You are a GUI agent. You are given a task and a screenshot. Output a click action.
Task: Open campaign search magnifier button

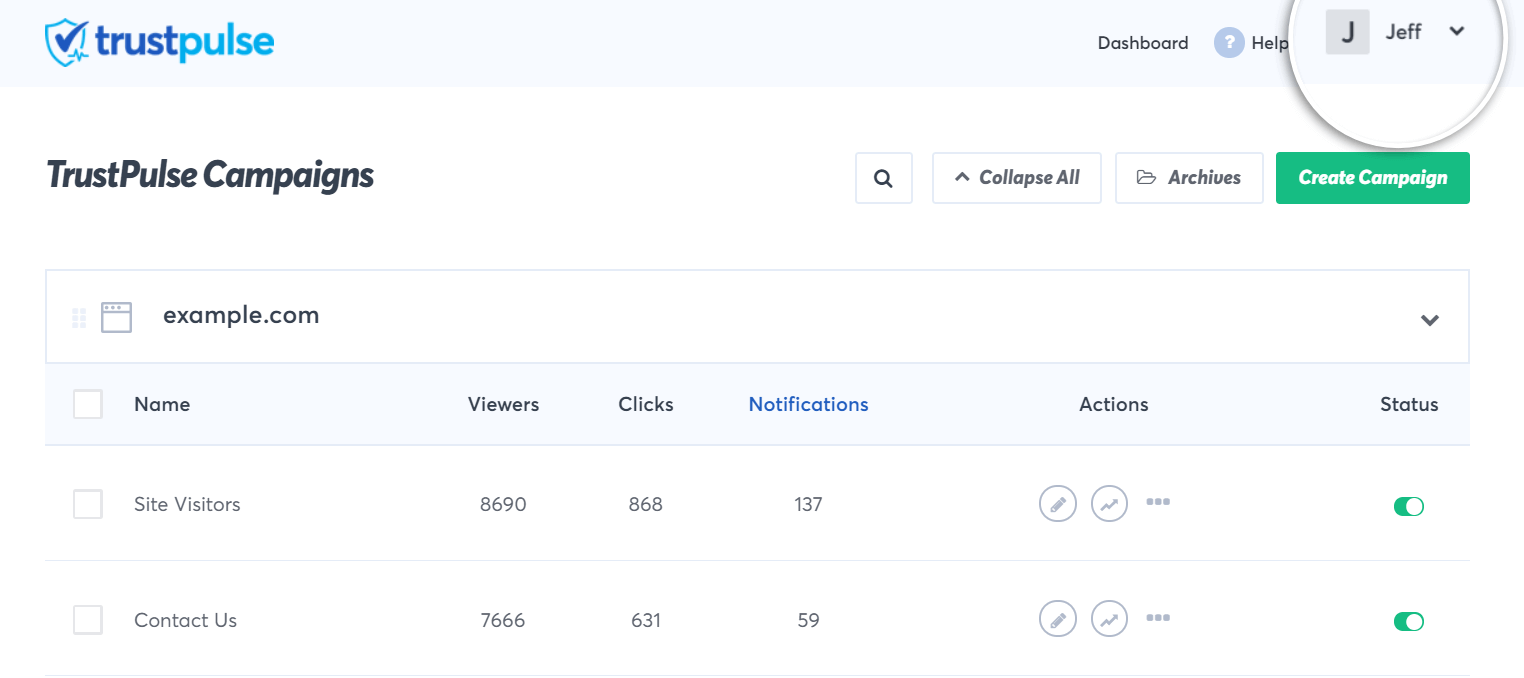pos(883,178)
